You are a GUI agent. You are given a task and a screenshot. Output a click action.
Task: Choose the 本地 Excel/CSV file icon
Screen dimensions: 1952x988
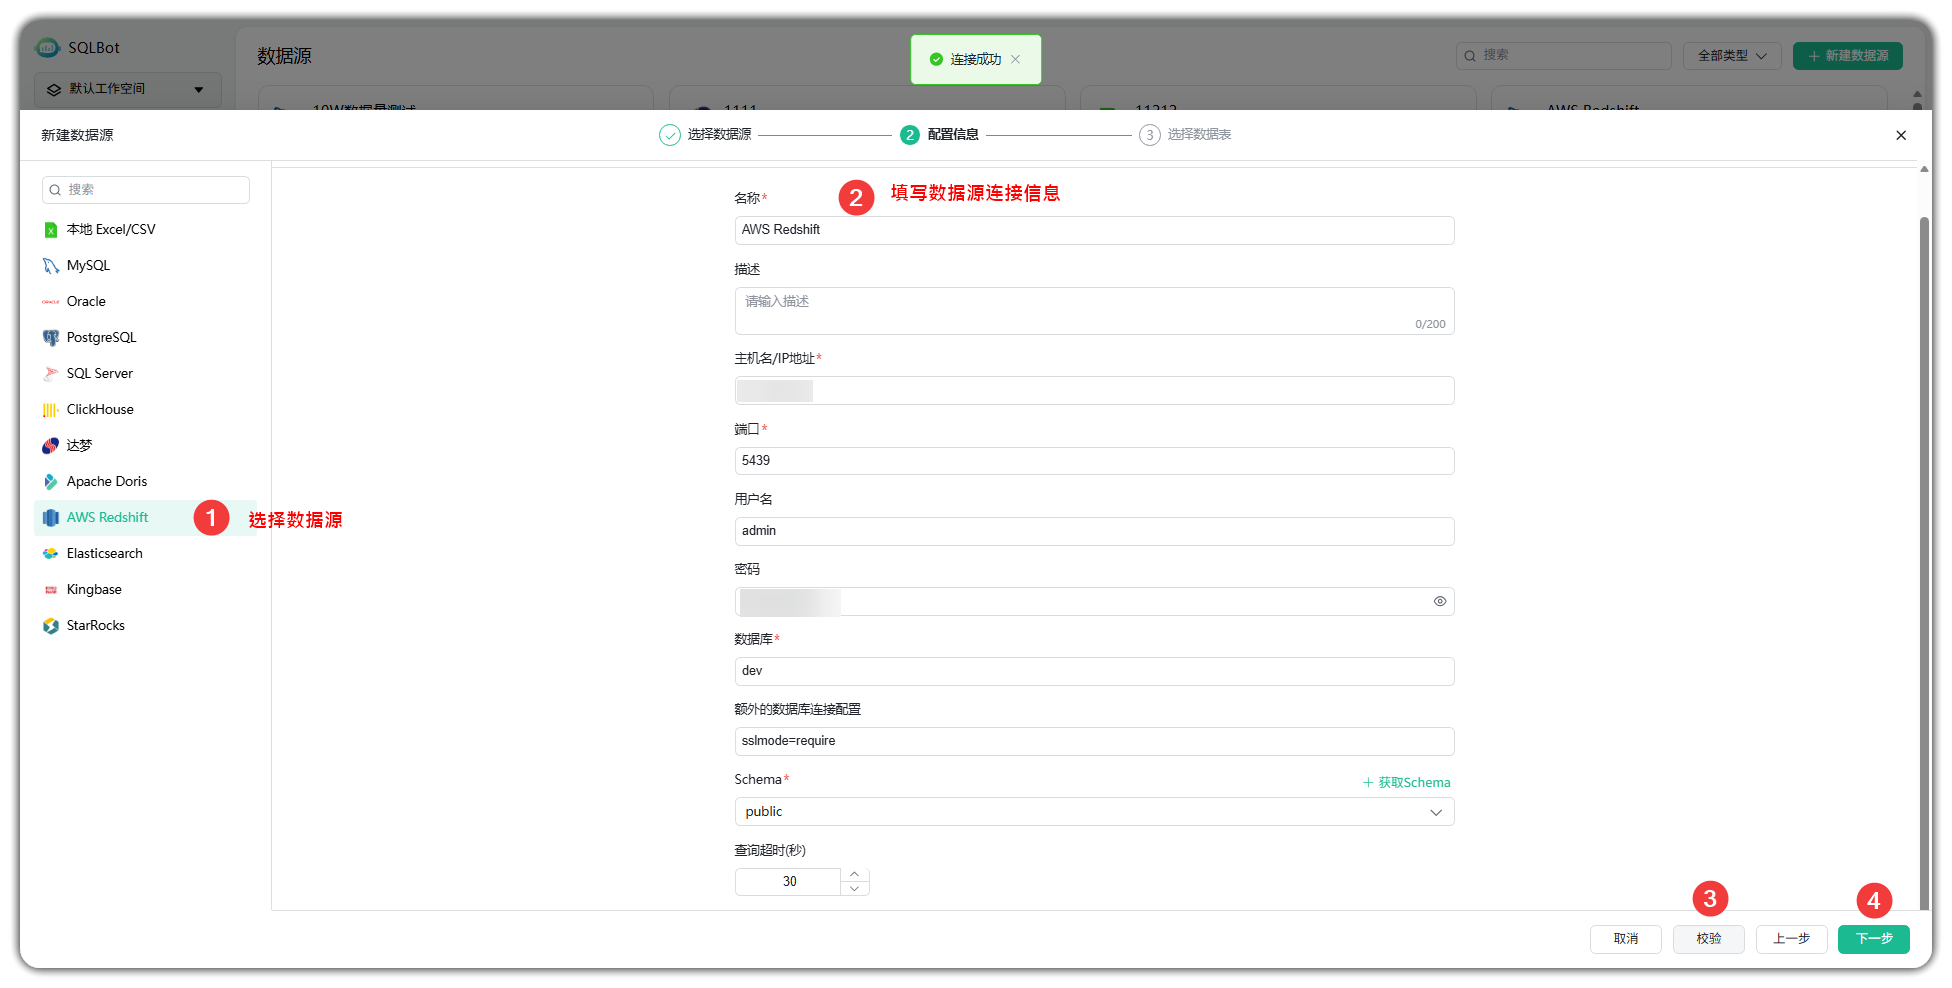pyautogui.click(x=51, y=230)
